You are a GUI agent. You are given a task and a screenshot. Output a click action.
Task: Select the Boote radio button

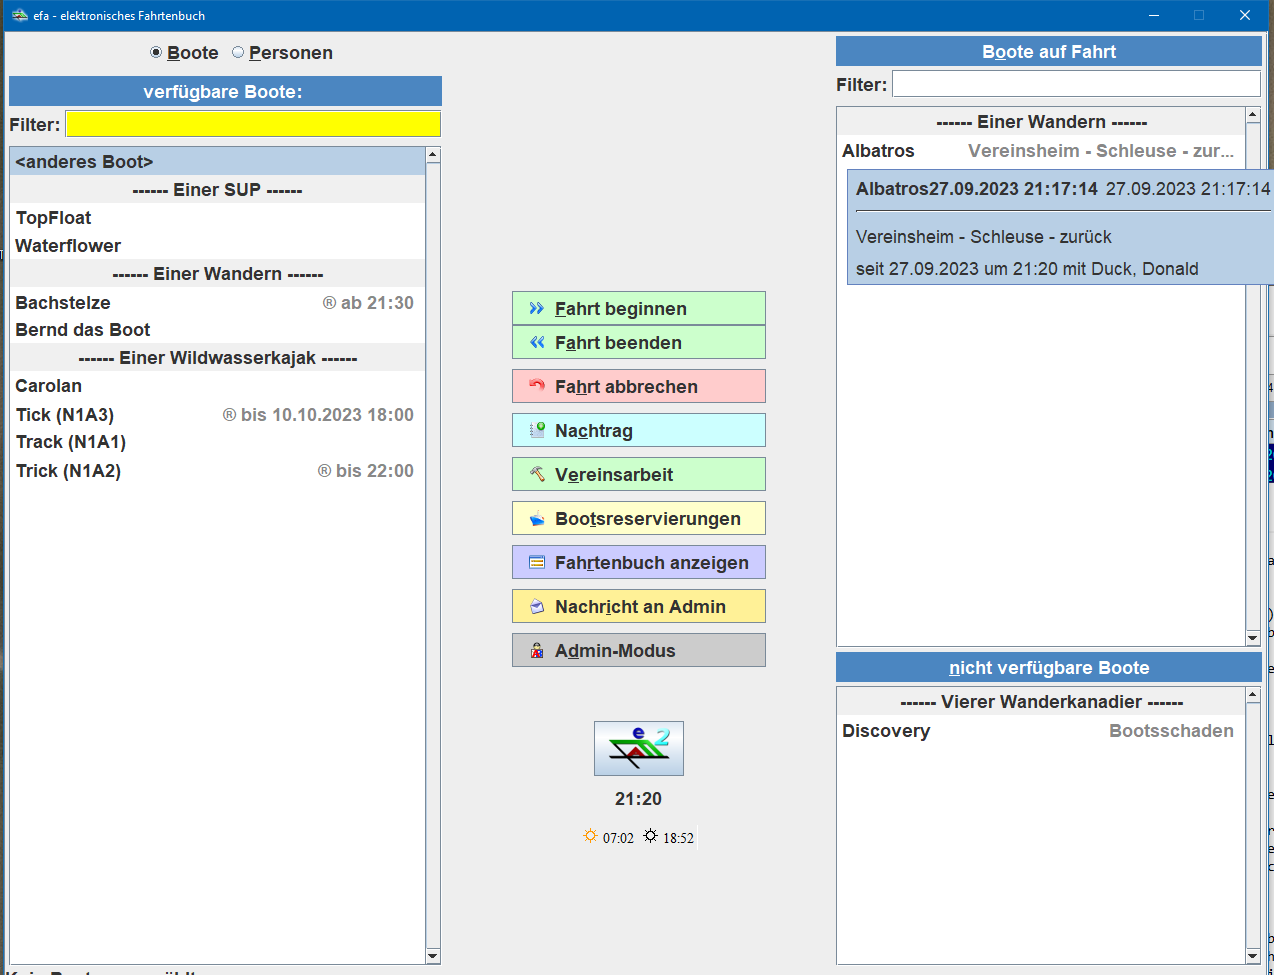click(x=156, y=53)
